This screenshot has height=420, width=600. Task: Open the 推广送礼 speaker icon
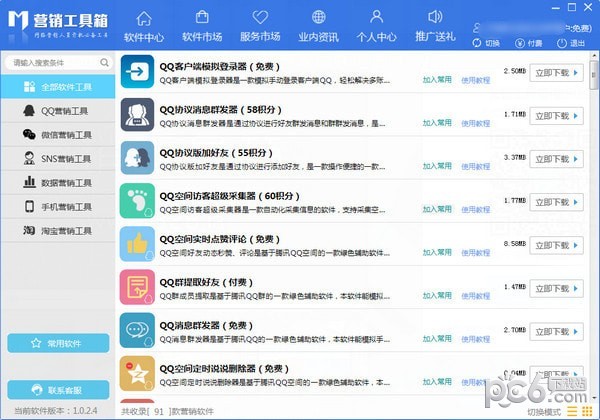pos(435,17)
